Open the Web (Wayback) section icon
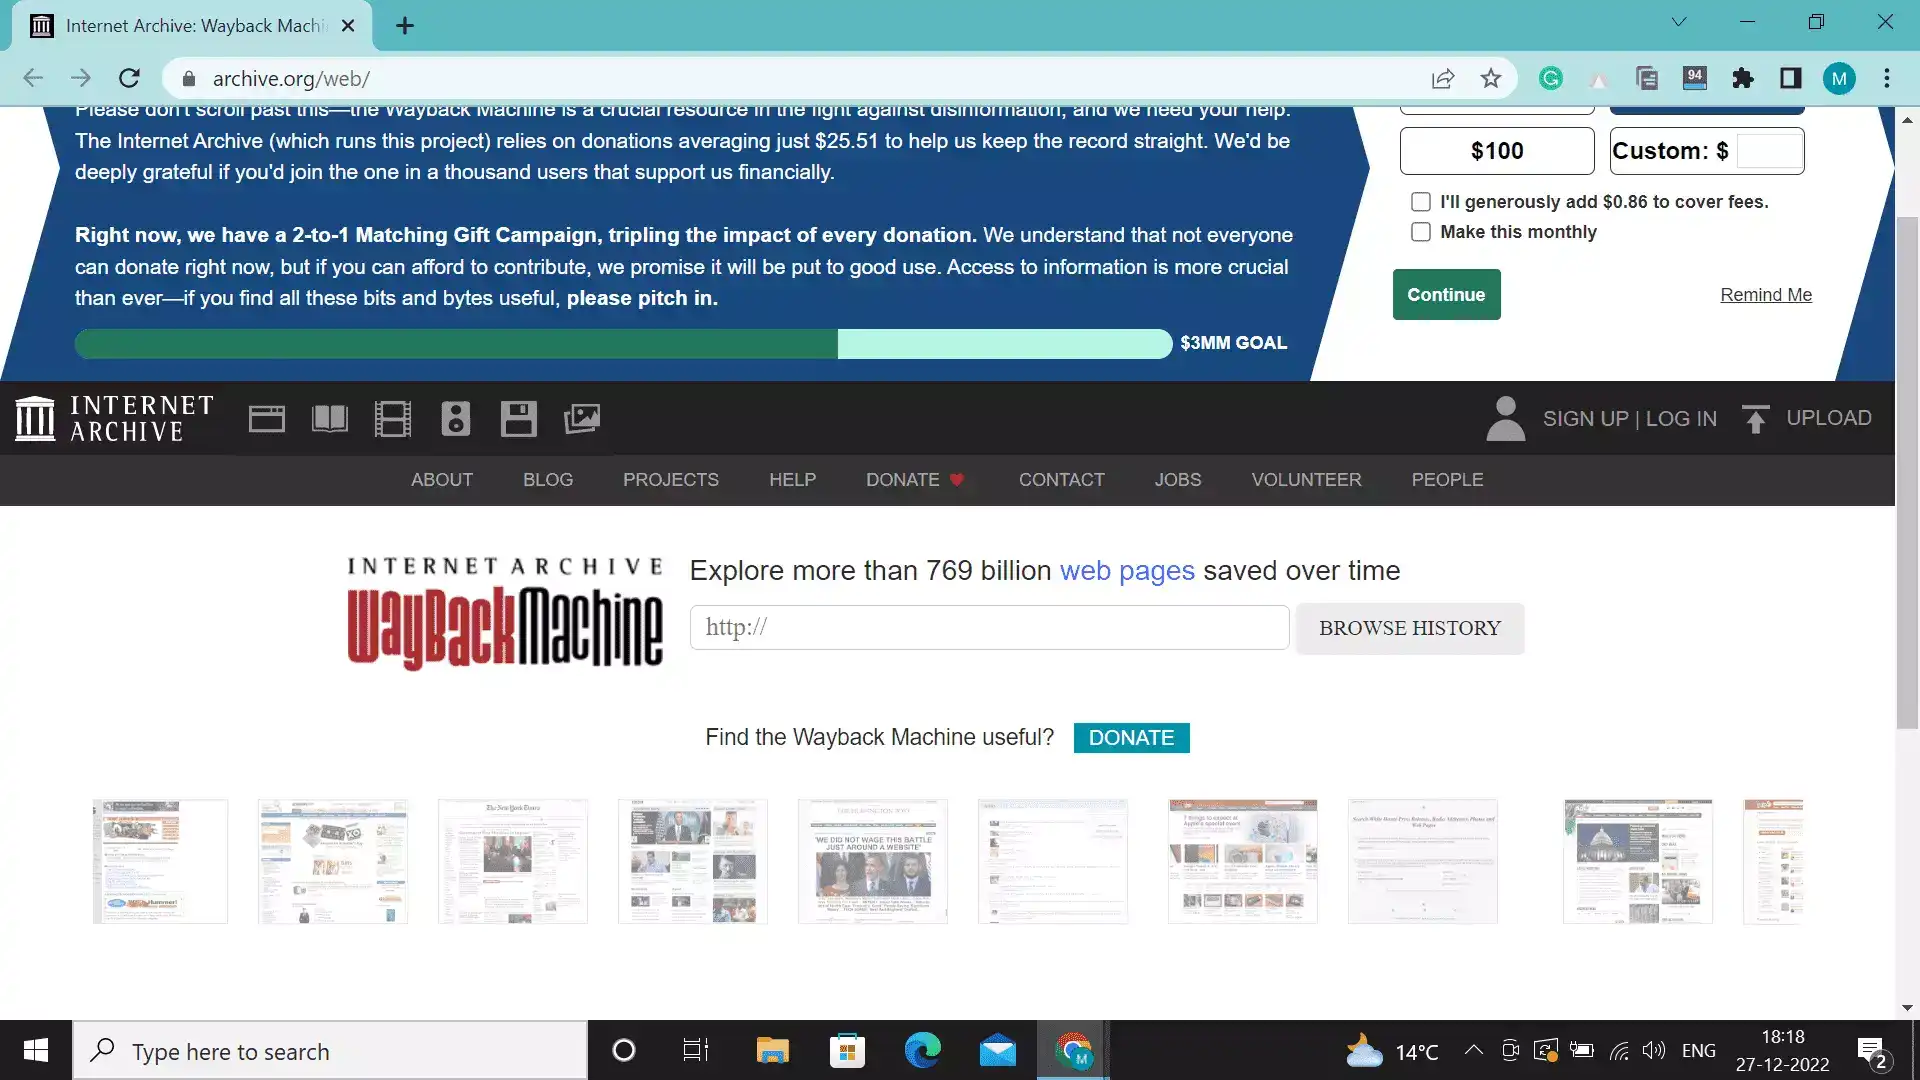1920x1080 pixels. [x=267, y=419]
